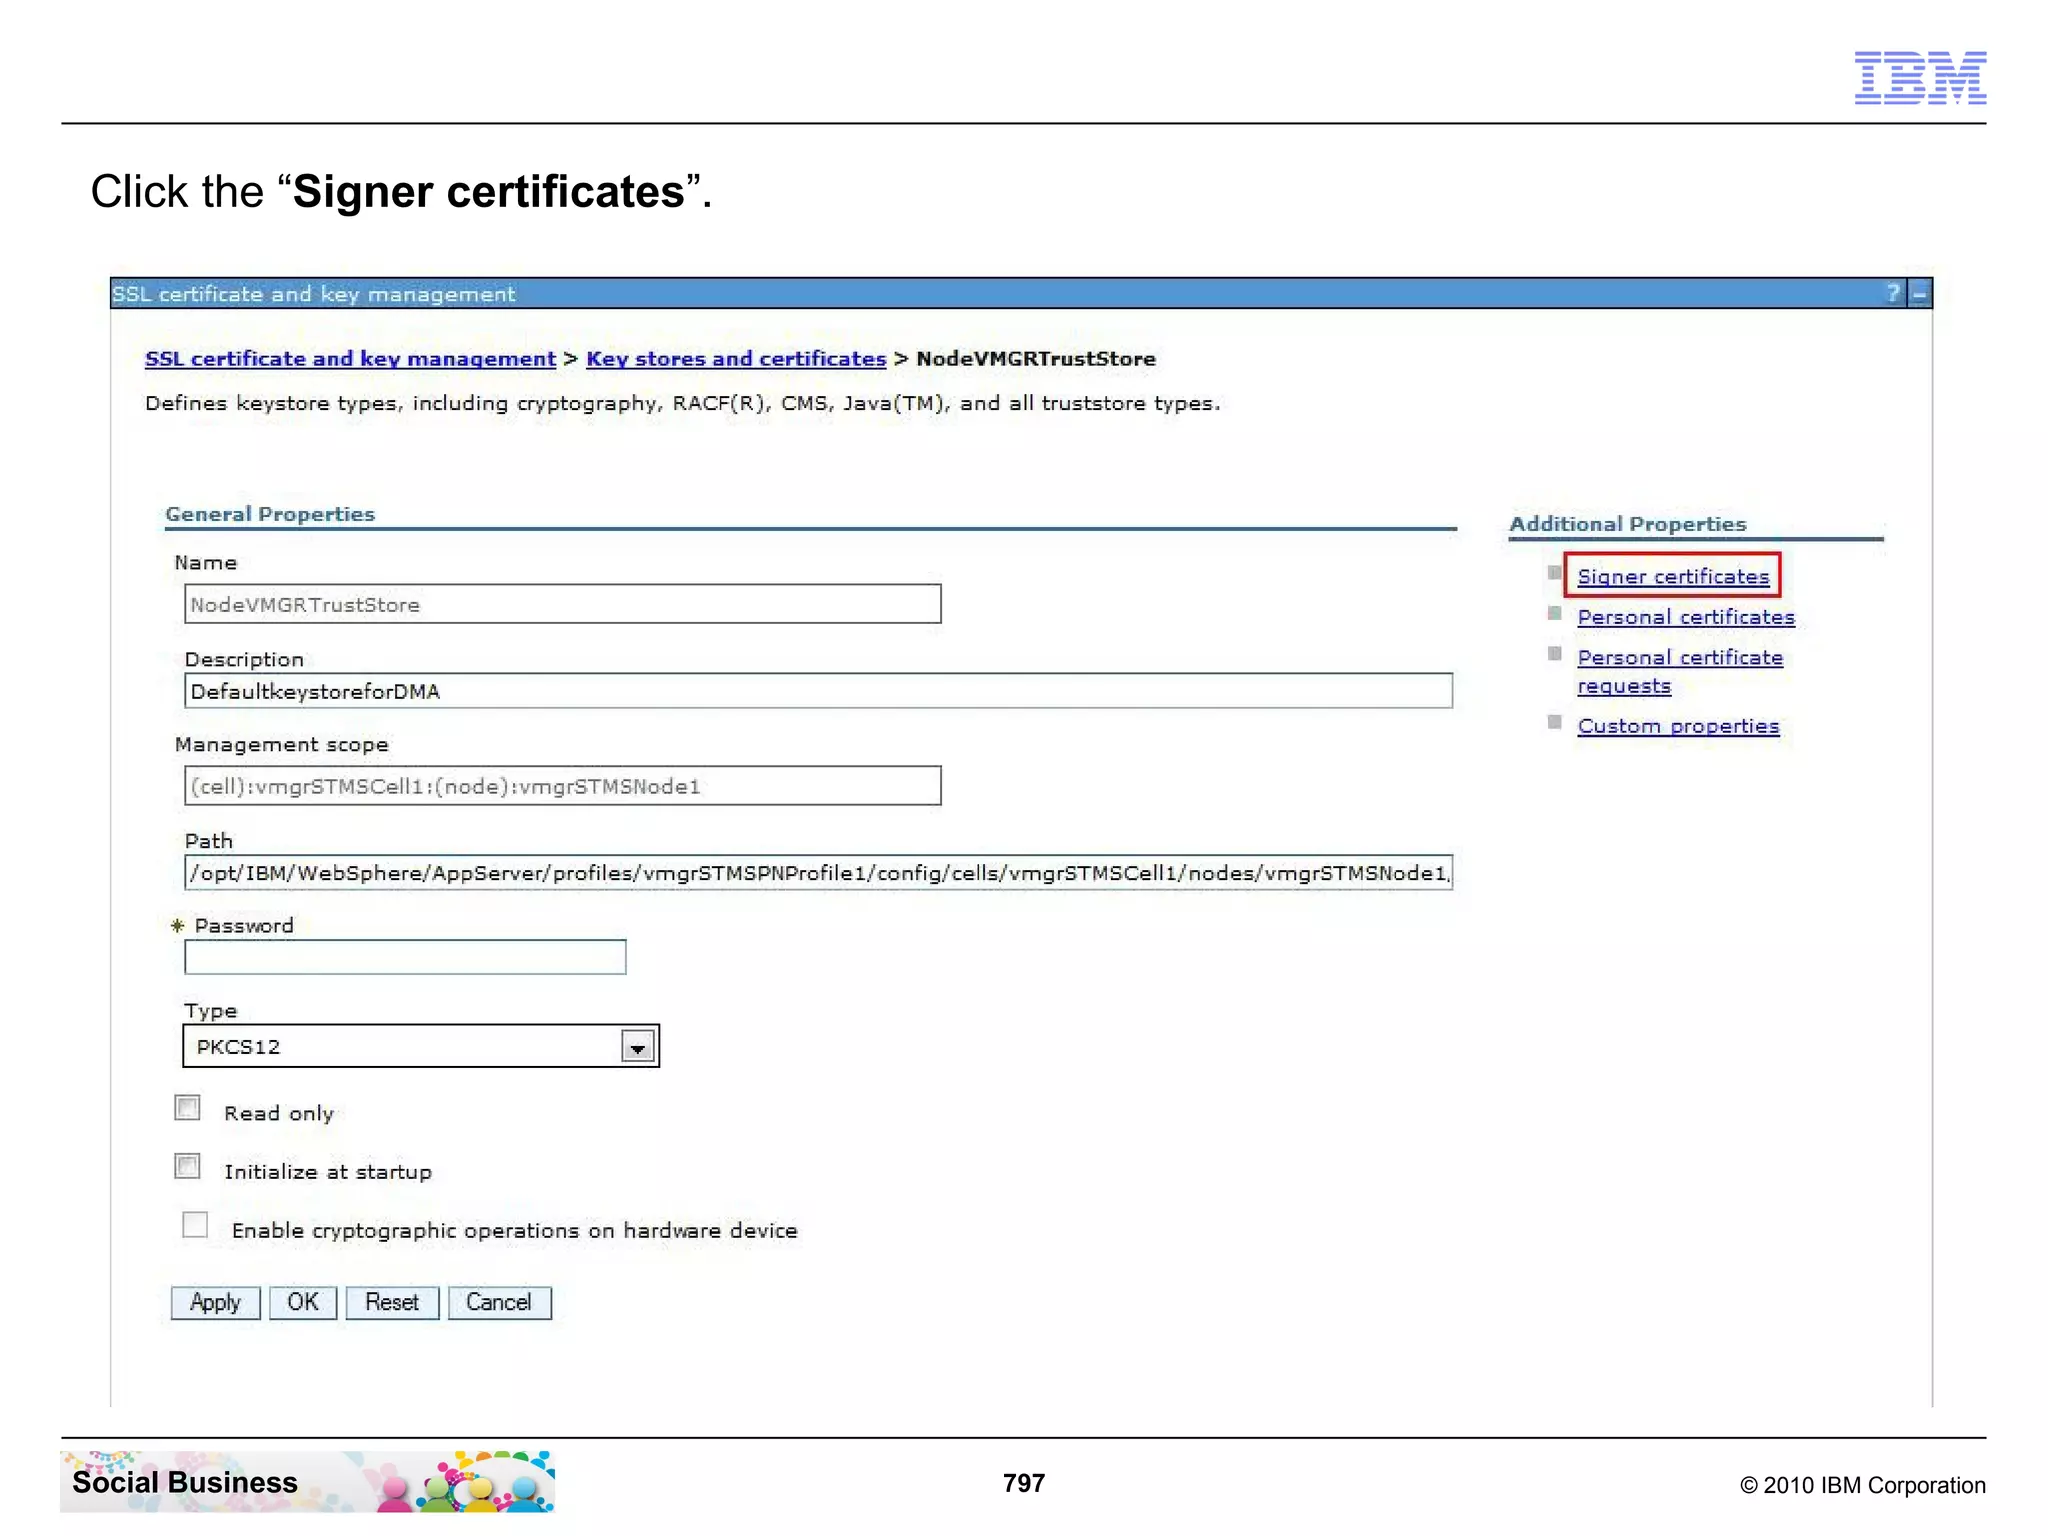Click the Apply button
2048x1536 pixels.
(215, 1303)
